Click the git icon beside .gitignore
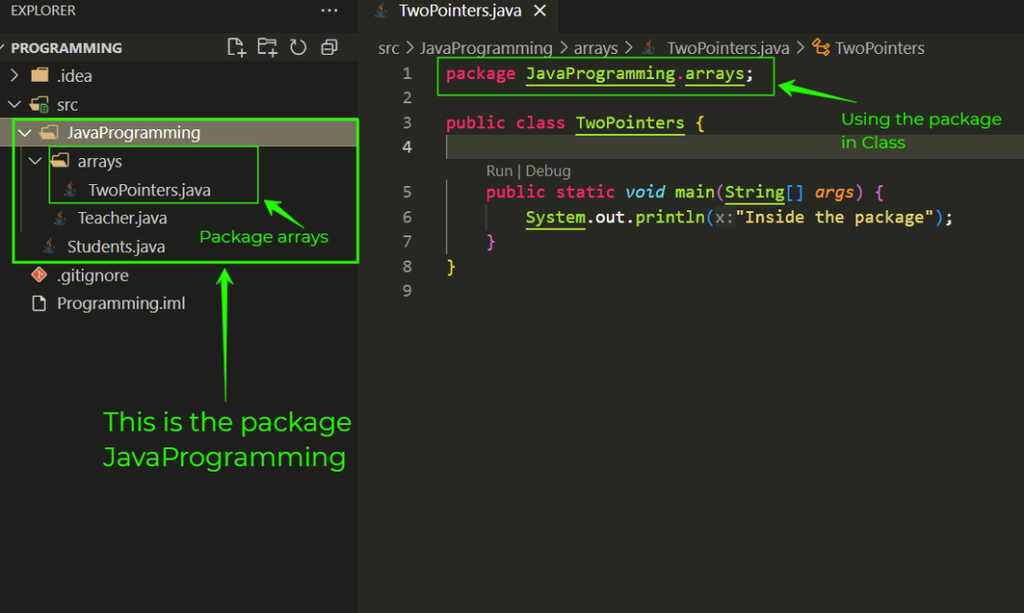Image resolution: width=1024 pixels, height=613 pixels. [x=39, y=275]
